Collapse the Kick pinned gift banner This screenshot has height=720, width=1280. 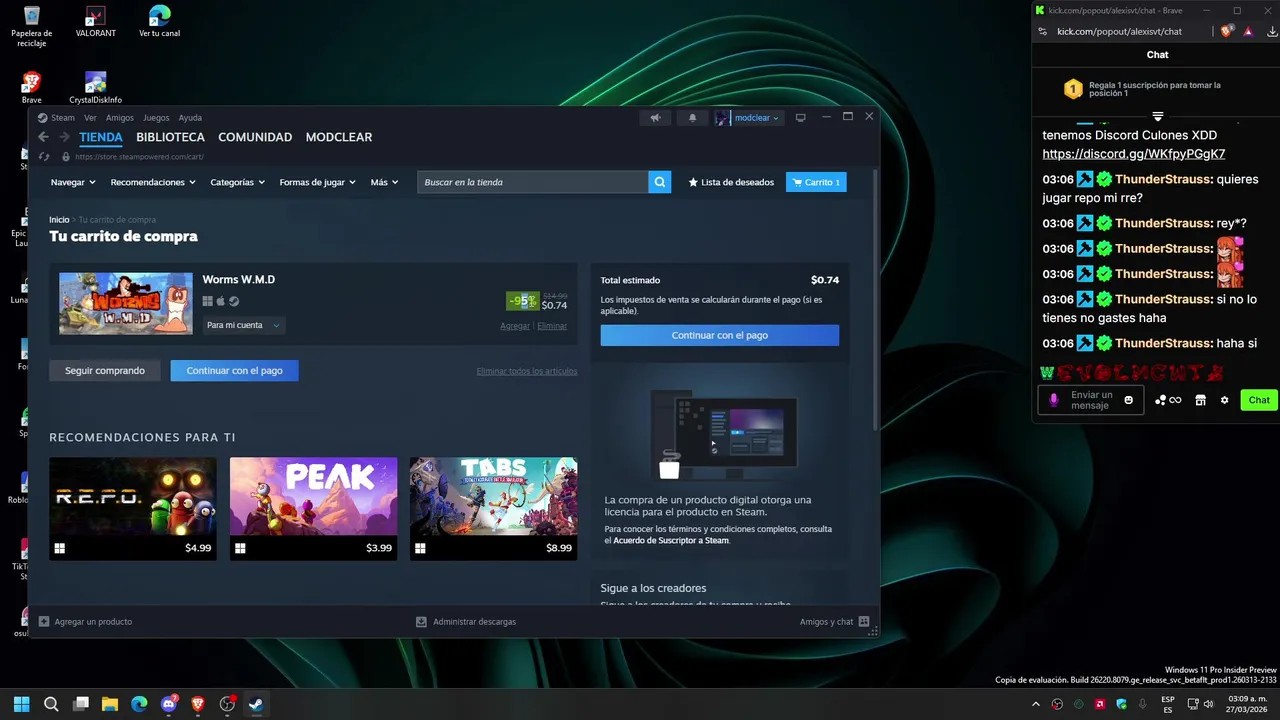coord(1157,116)
